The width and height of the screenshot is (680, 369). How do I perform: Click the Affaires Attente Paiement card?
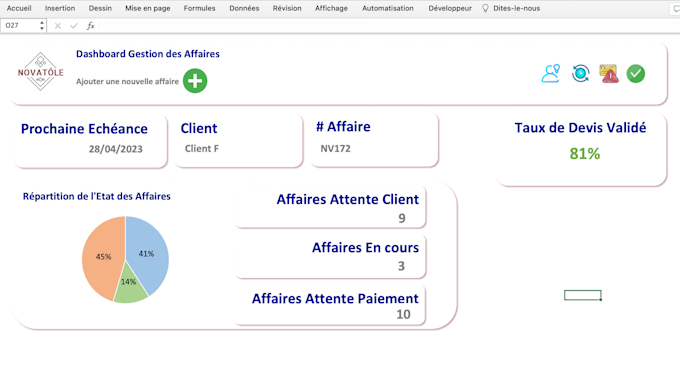click(330, 304)
